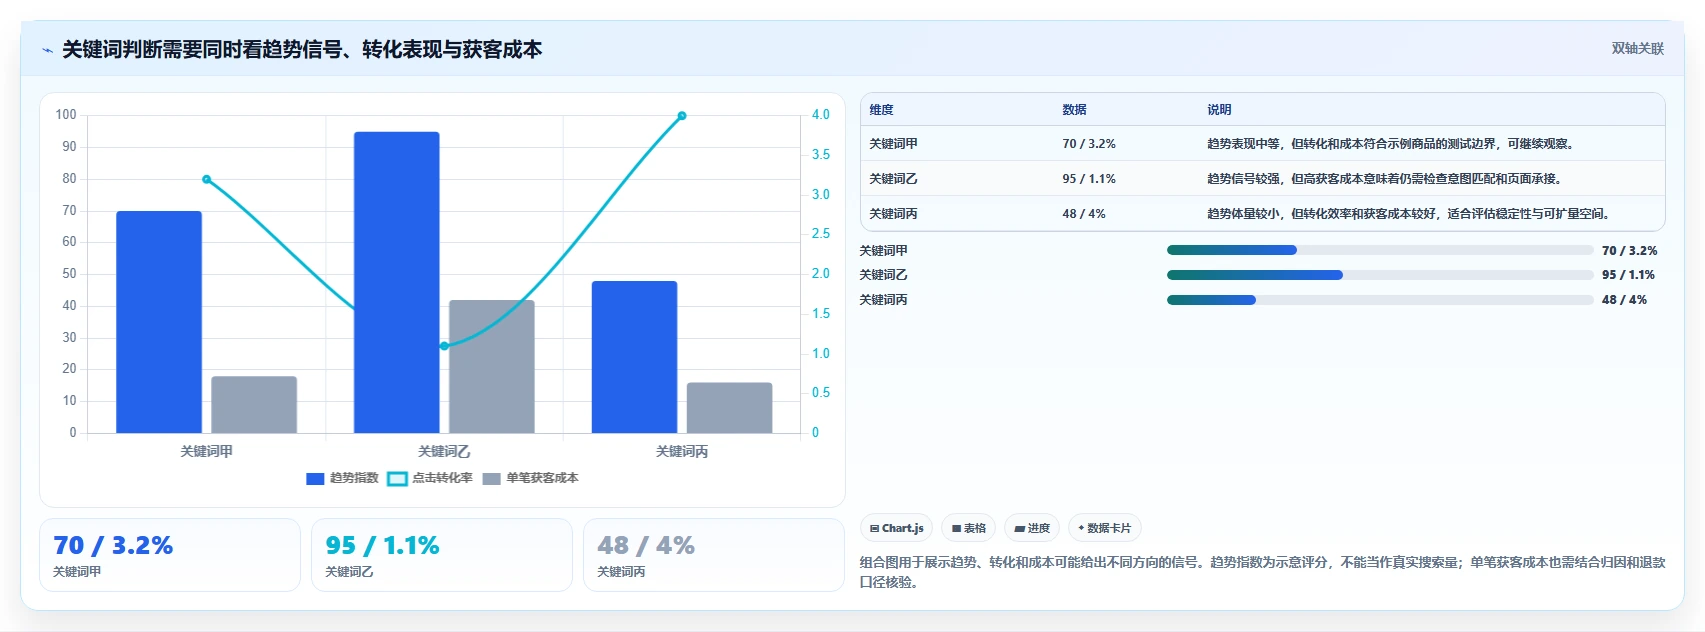This screenshot has height=632, width=1705.
Task: Click the line point at 关键词丙
Action: pyautogui.click(x=682, y=116)
